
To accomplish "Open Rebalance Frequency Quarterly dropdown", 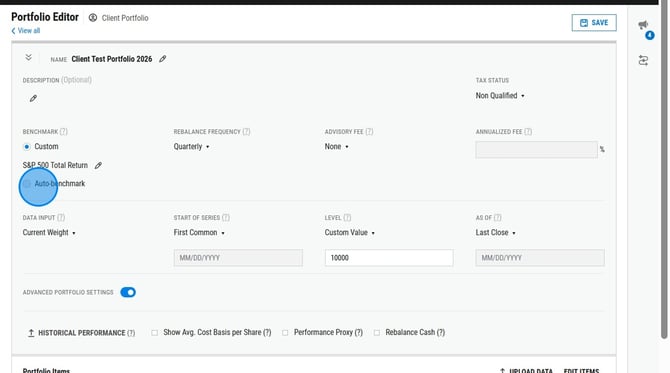I will pos(191,147).
